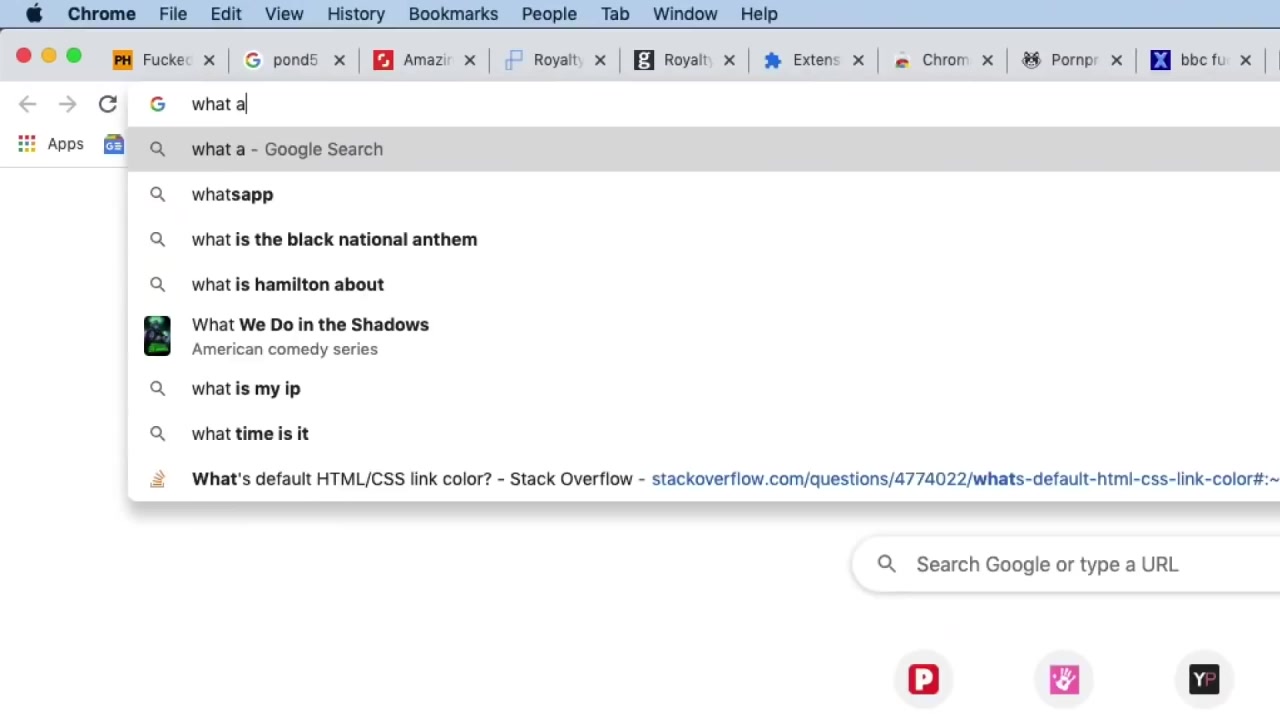Open the red P shortcut tile
Viewport: 1280px width, 720px height.
923,679
